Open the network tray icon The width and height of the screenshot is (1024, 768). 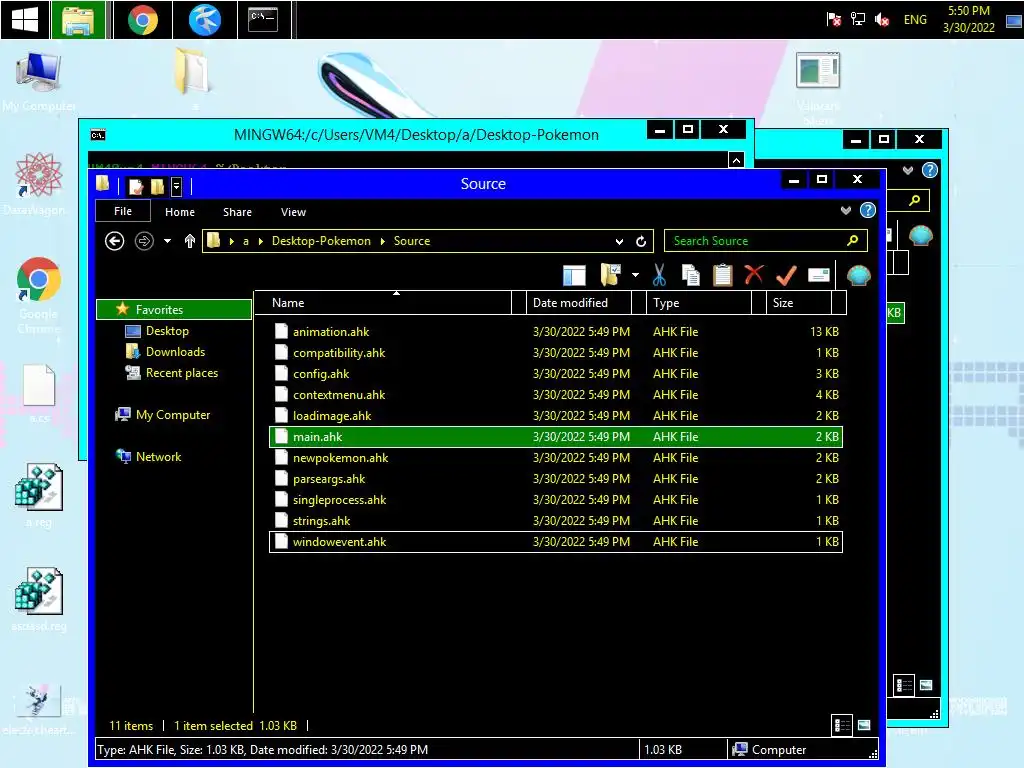coord(857,20)
